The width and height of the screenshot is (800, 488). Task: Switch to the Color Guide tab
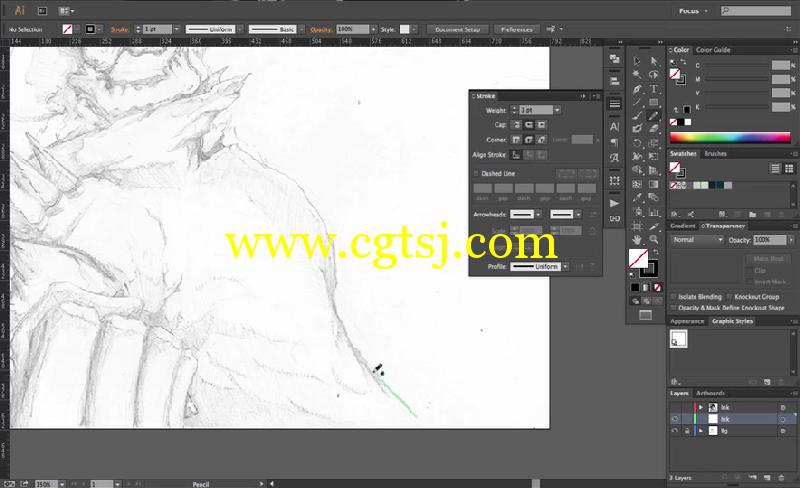(x=713, y=50)
